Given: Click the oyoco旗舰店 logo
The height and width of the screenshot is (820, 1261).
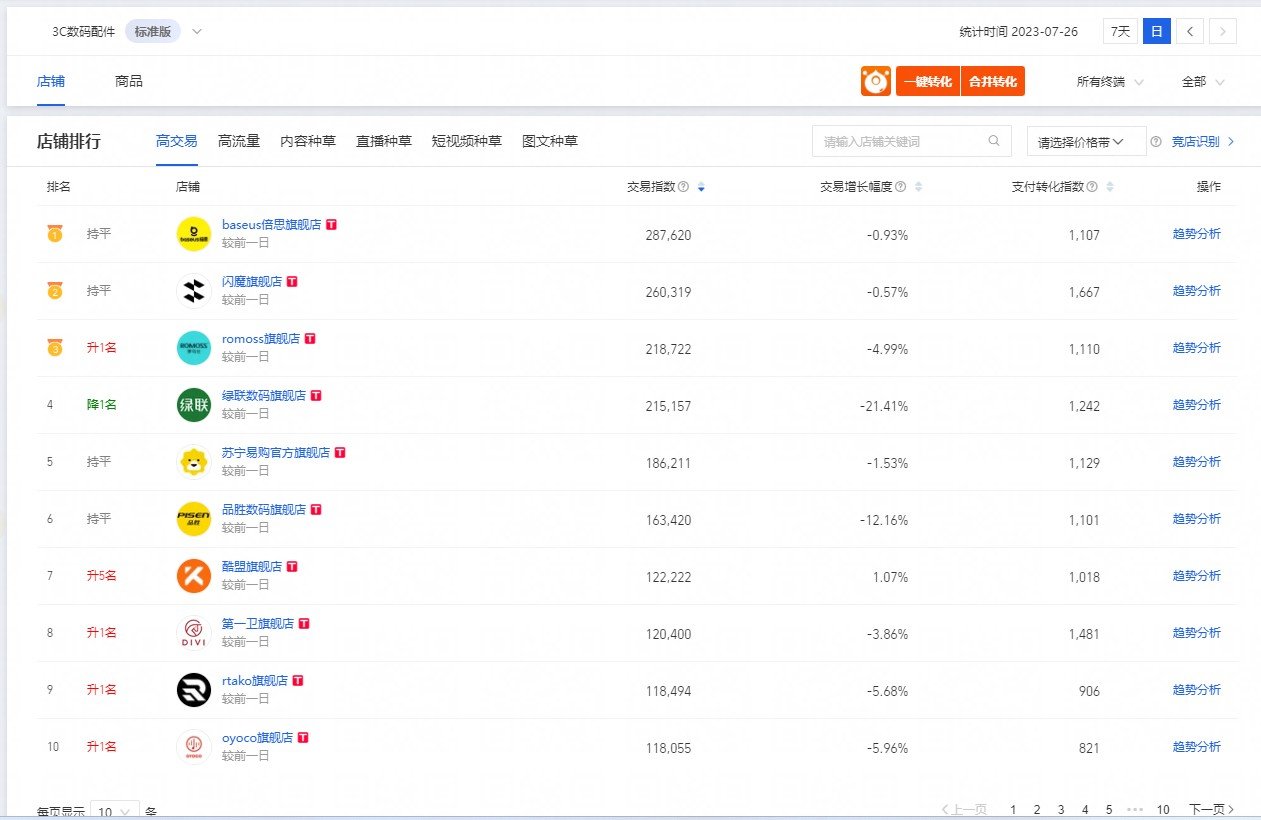Looking at the screenshot, I should coord(194,747).
